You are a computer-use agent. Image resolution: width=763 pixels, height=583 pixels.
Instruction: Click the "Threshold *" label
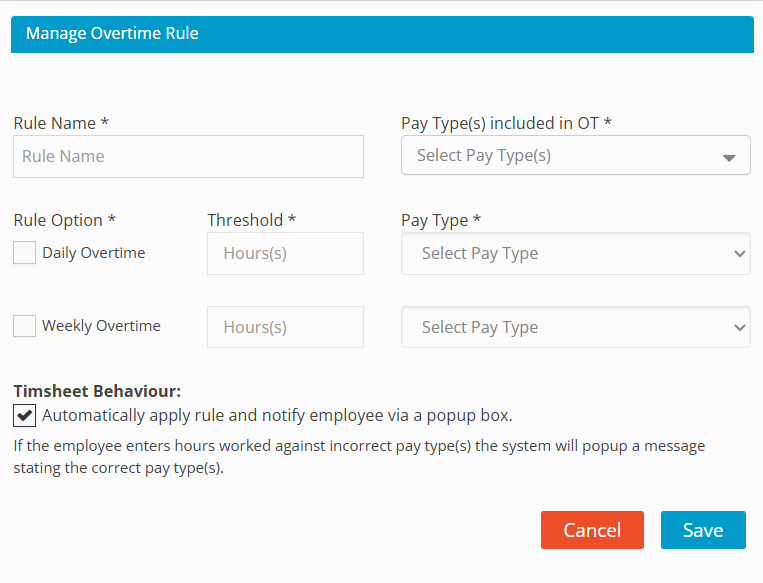tap(251, 220)
